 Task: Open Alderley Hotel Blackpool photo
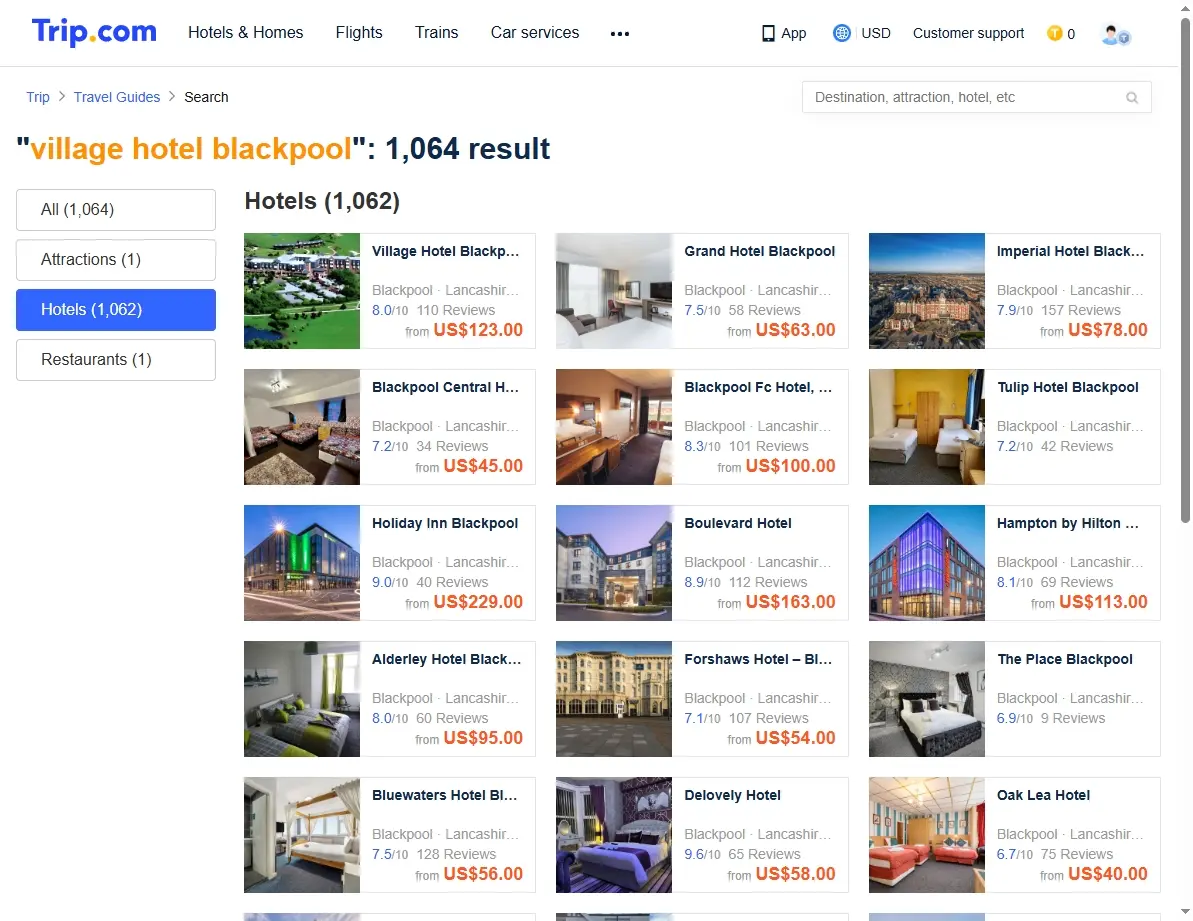click(x=302, y=700)
